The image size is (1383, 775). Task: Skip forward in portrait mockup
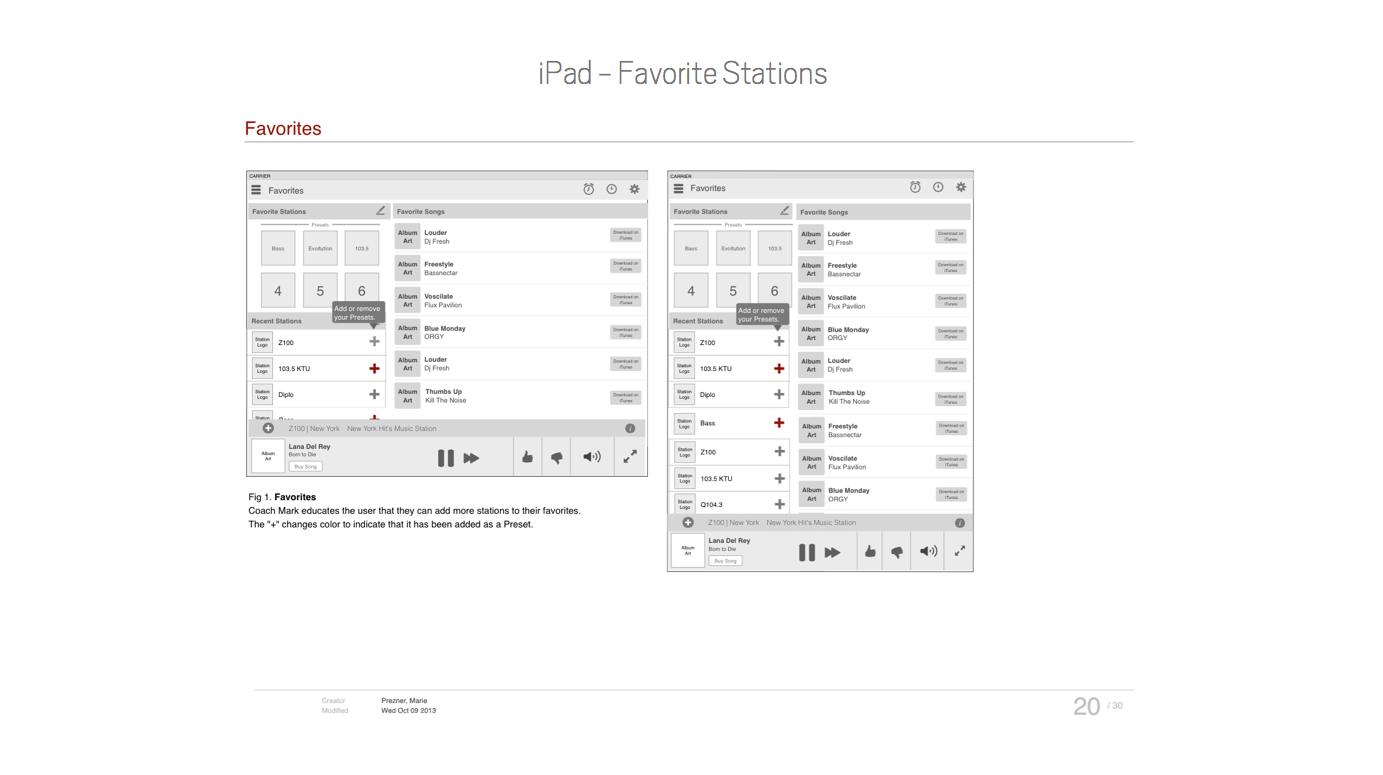pyautogui.click(x=832, y=552)
